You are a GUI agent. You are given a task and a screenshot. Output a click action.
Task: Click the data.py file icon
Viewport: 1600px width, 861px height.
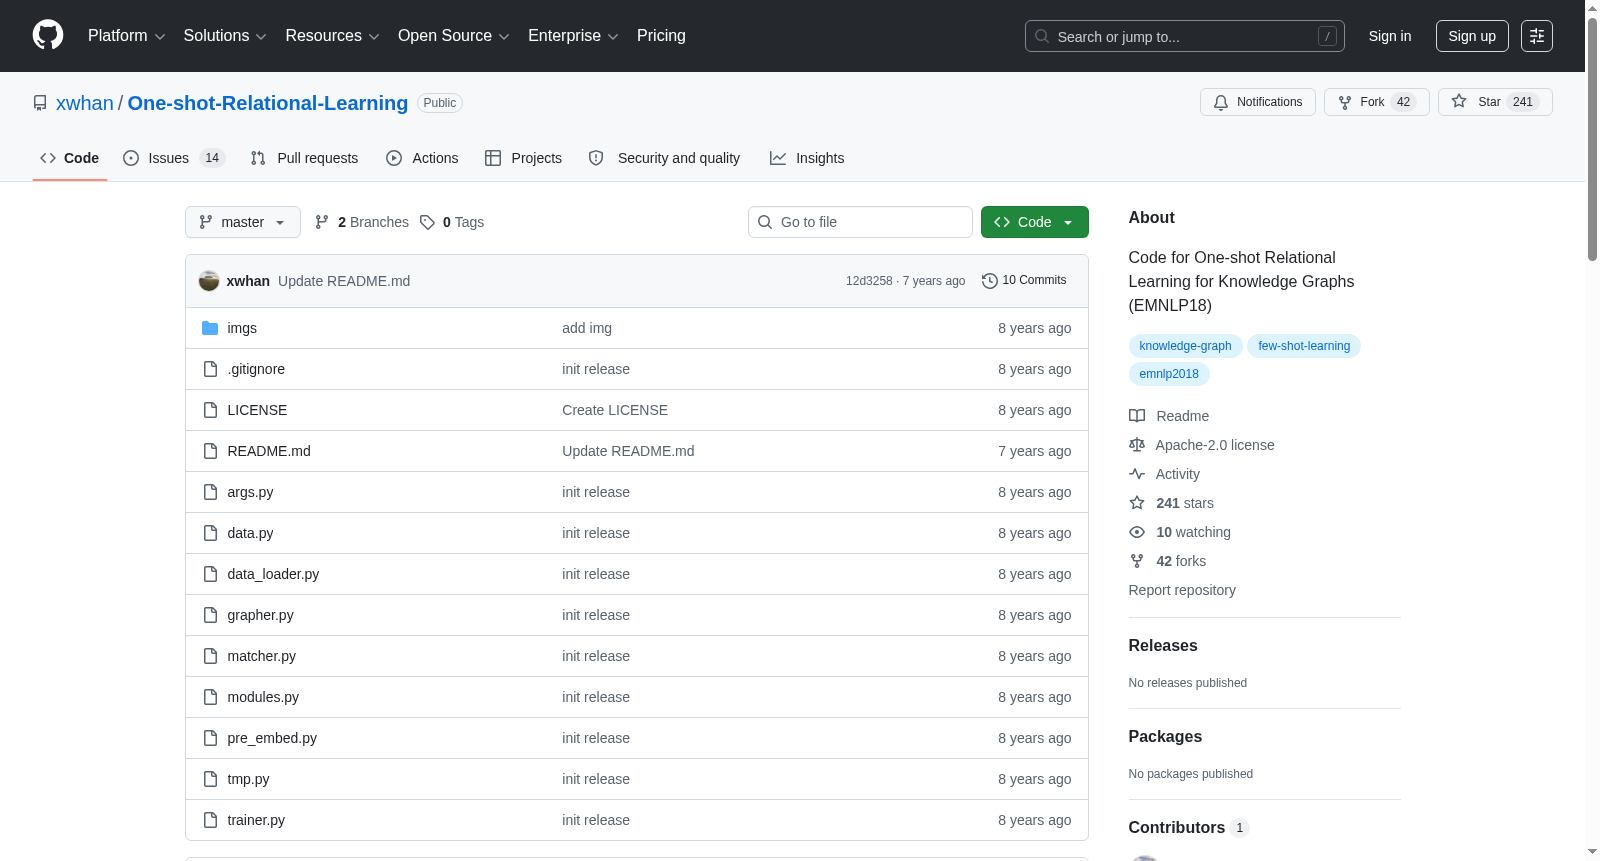210,533
